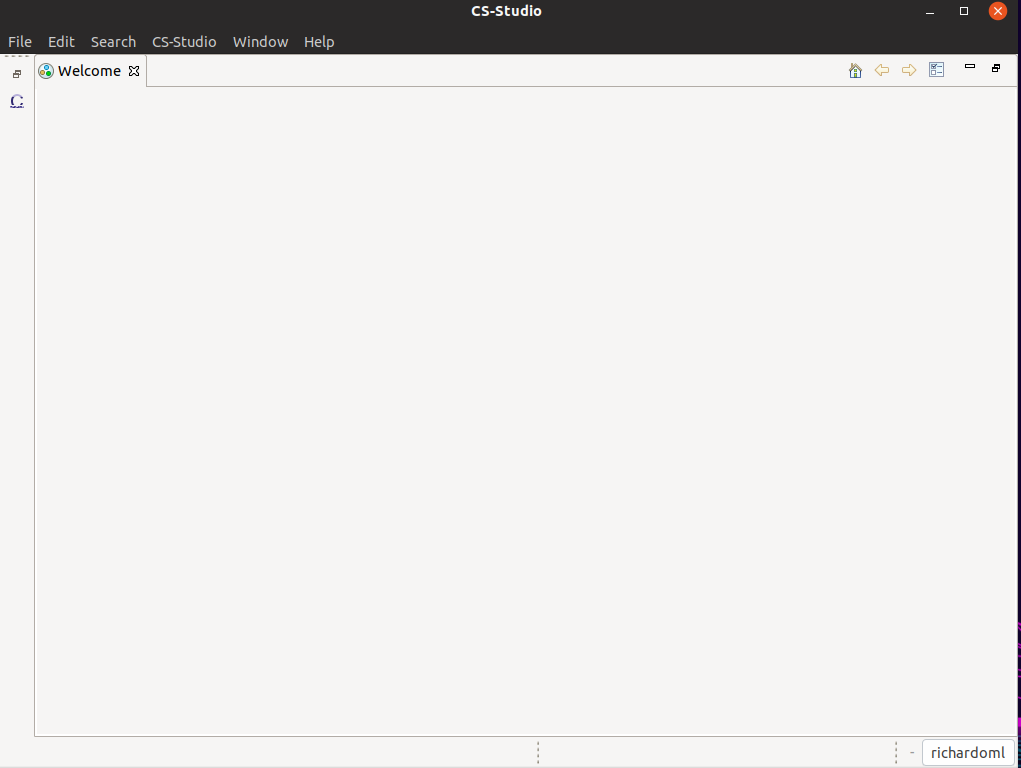The height and width of the screenshot is (768, 1021).
Task: Click the dash indicator in status bar
Action: pyautogui.click(x=912, y=753)
